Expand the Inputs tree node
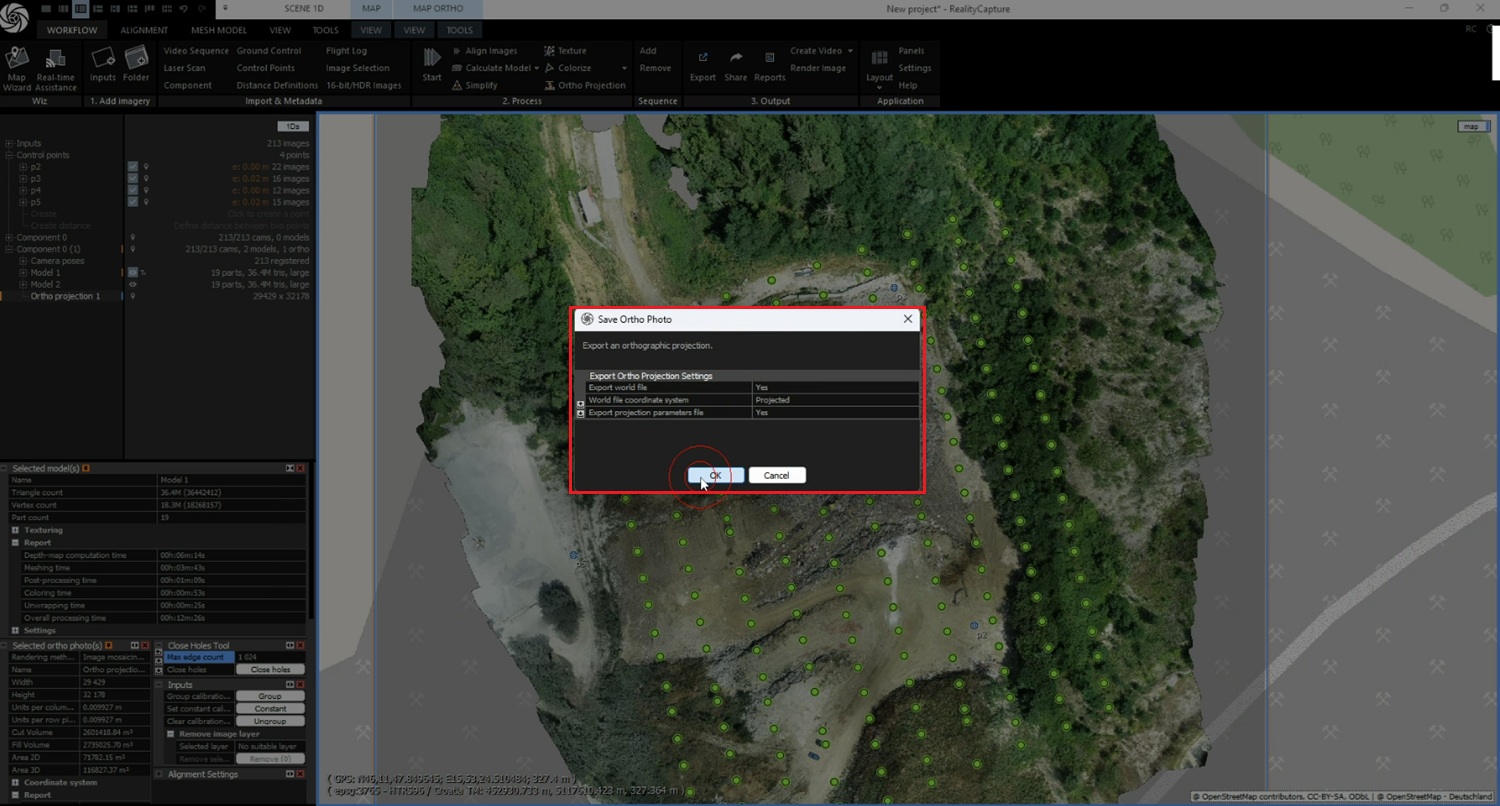This screenshot has height=806, width=1500. [x=9, y=144]
